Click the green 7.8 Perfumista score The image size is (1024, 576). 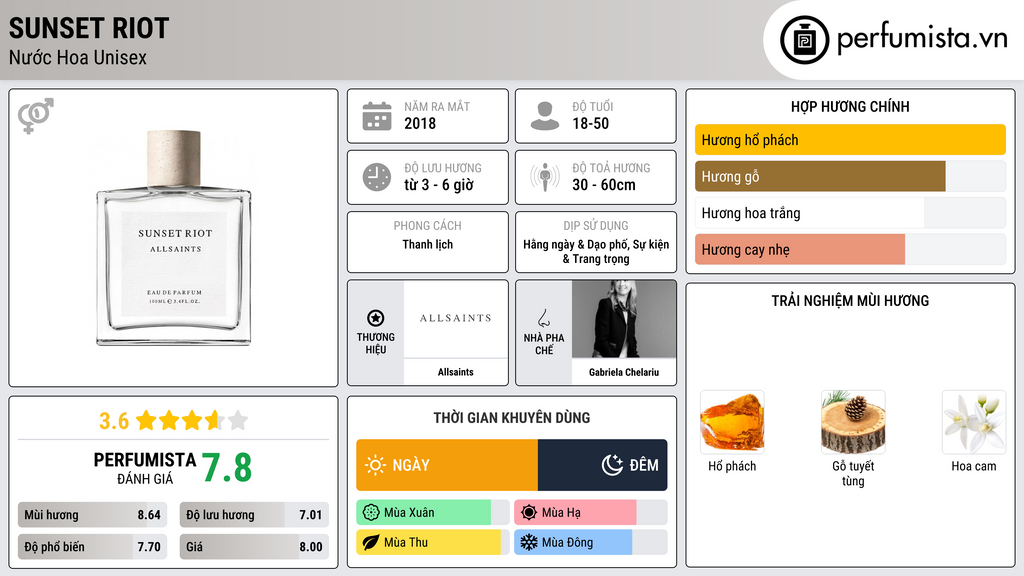tap(227, 468)
